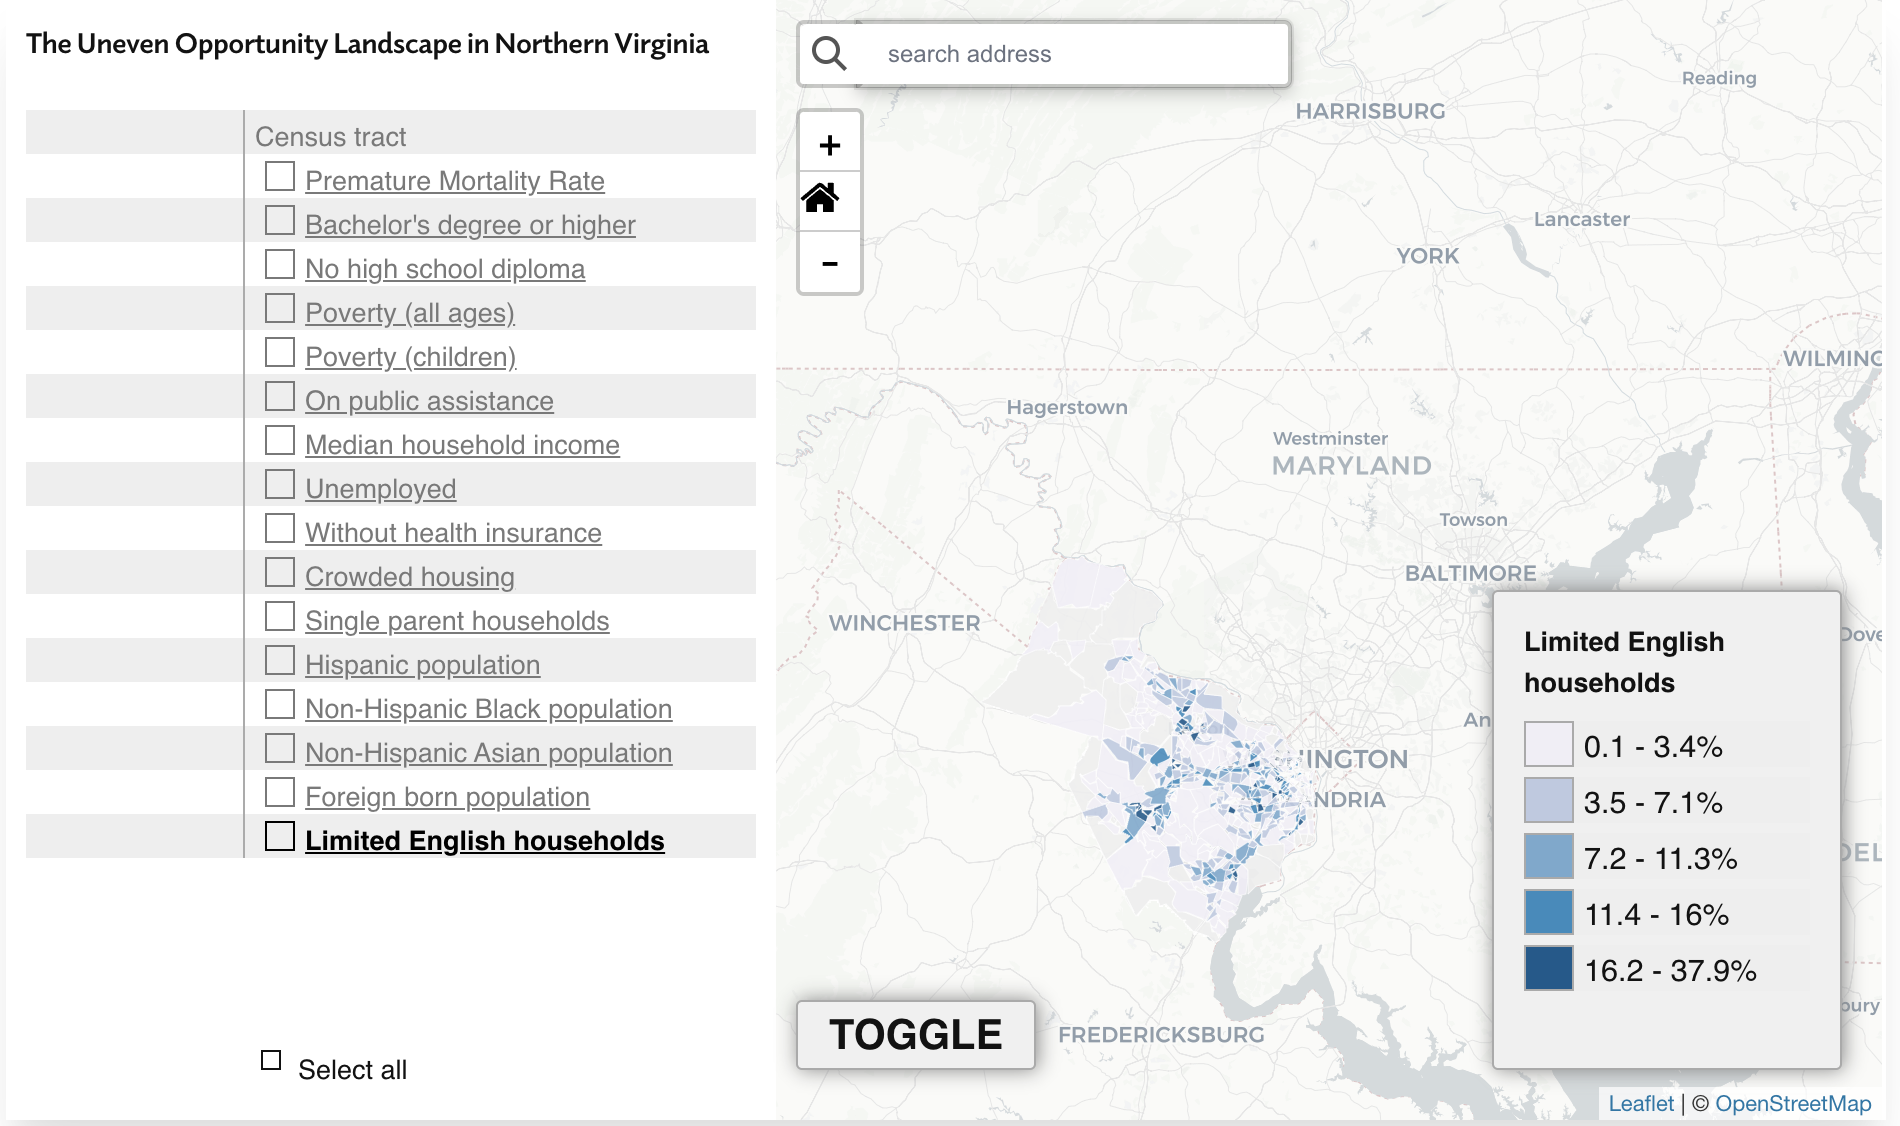Click the 7.2 - 11.3% legend swatch
The width and height of the screenshot is (1900, 1126).
tap(1549, 856)
